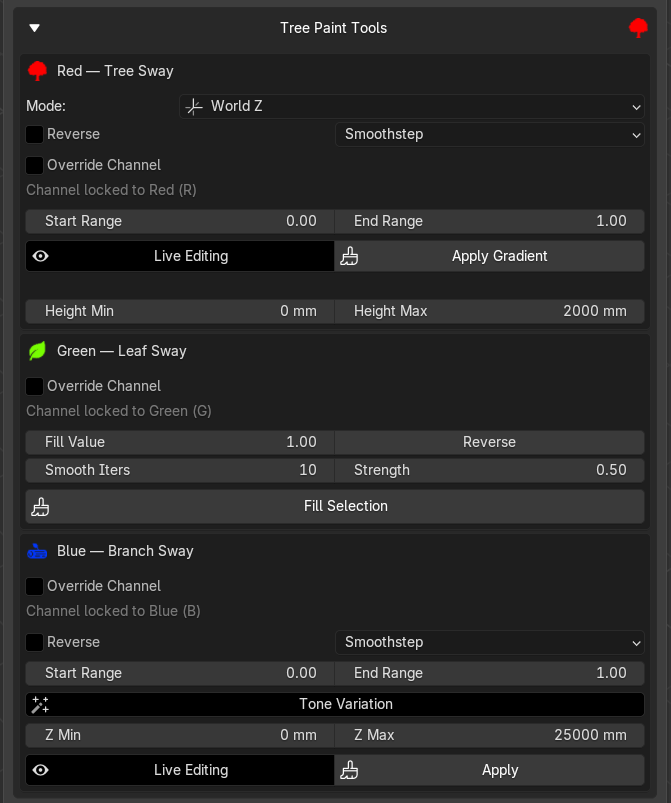Click the Strength slider field
The width and height of the screenshot is (671, 803).
click(x=489, y=470)
